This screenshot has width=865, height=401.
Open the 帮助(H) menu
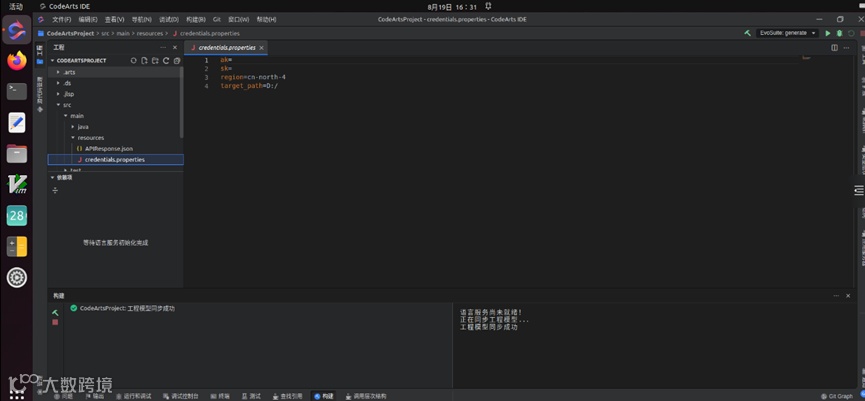(x=266, y=19)
